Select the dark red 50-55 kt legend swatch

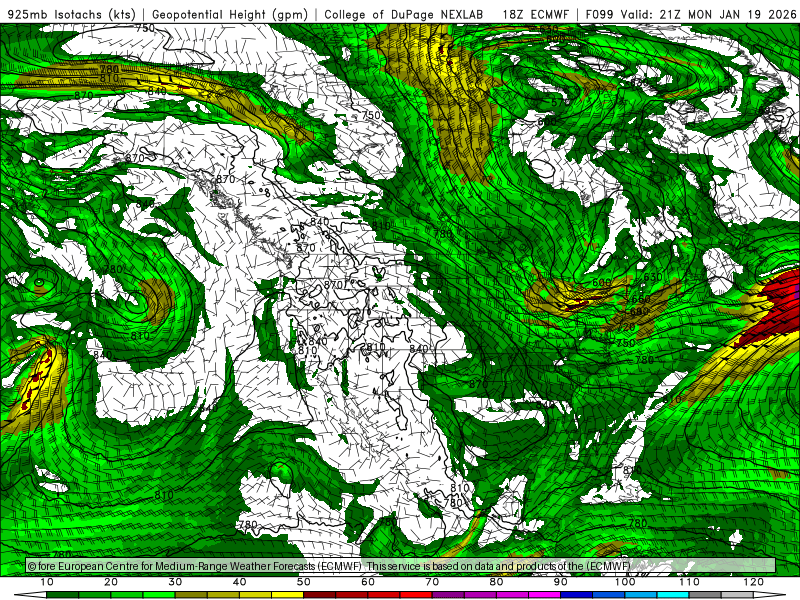point(319,595)
